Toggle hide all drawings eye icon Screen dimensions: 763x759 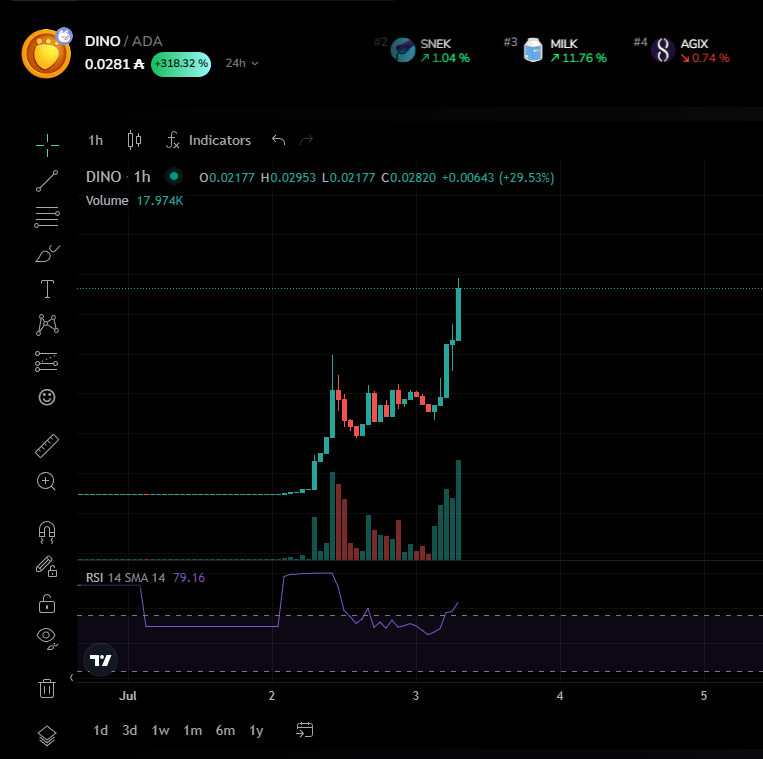coord(47,638)
